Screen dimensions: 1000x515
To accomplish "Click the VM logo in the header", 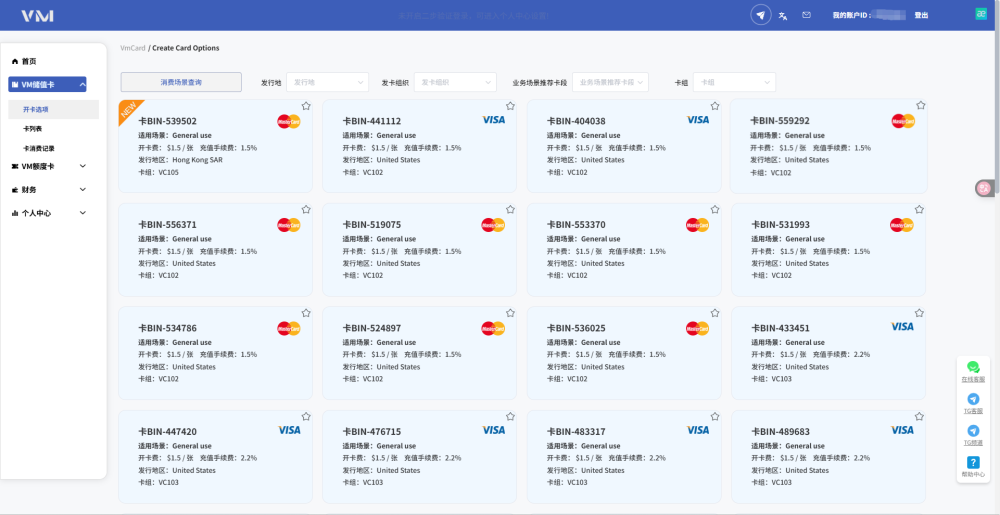I will point(37,15).
